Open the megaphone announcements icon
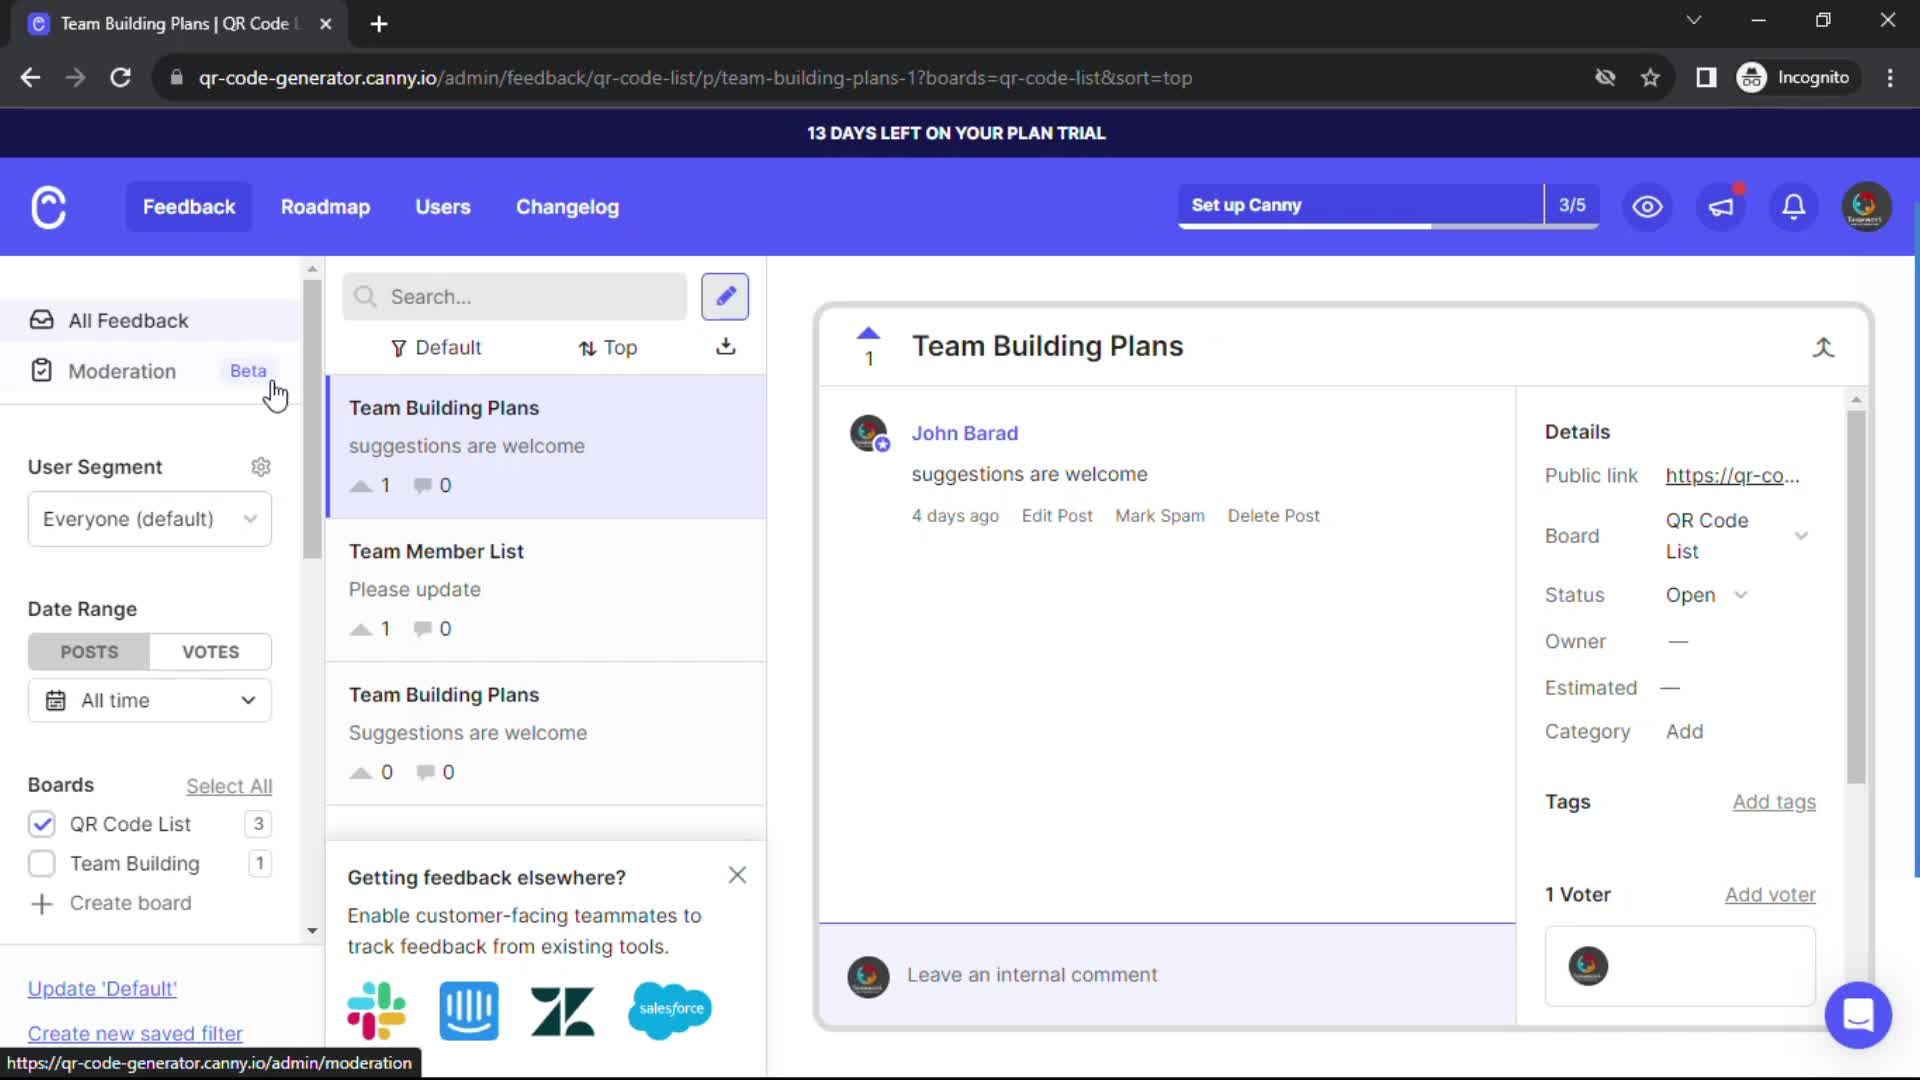The image size is (1920, 1080). pyautogui.click(x=1721, y=207)
